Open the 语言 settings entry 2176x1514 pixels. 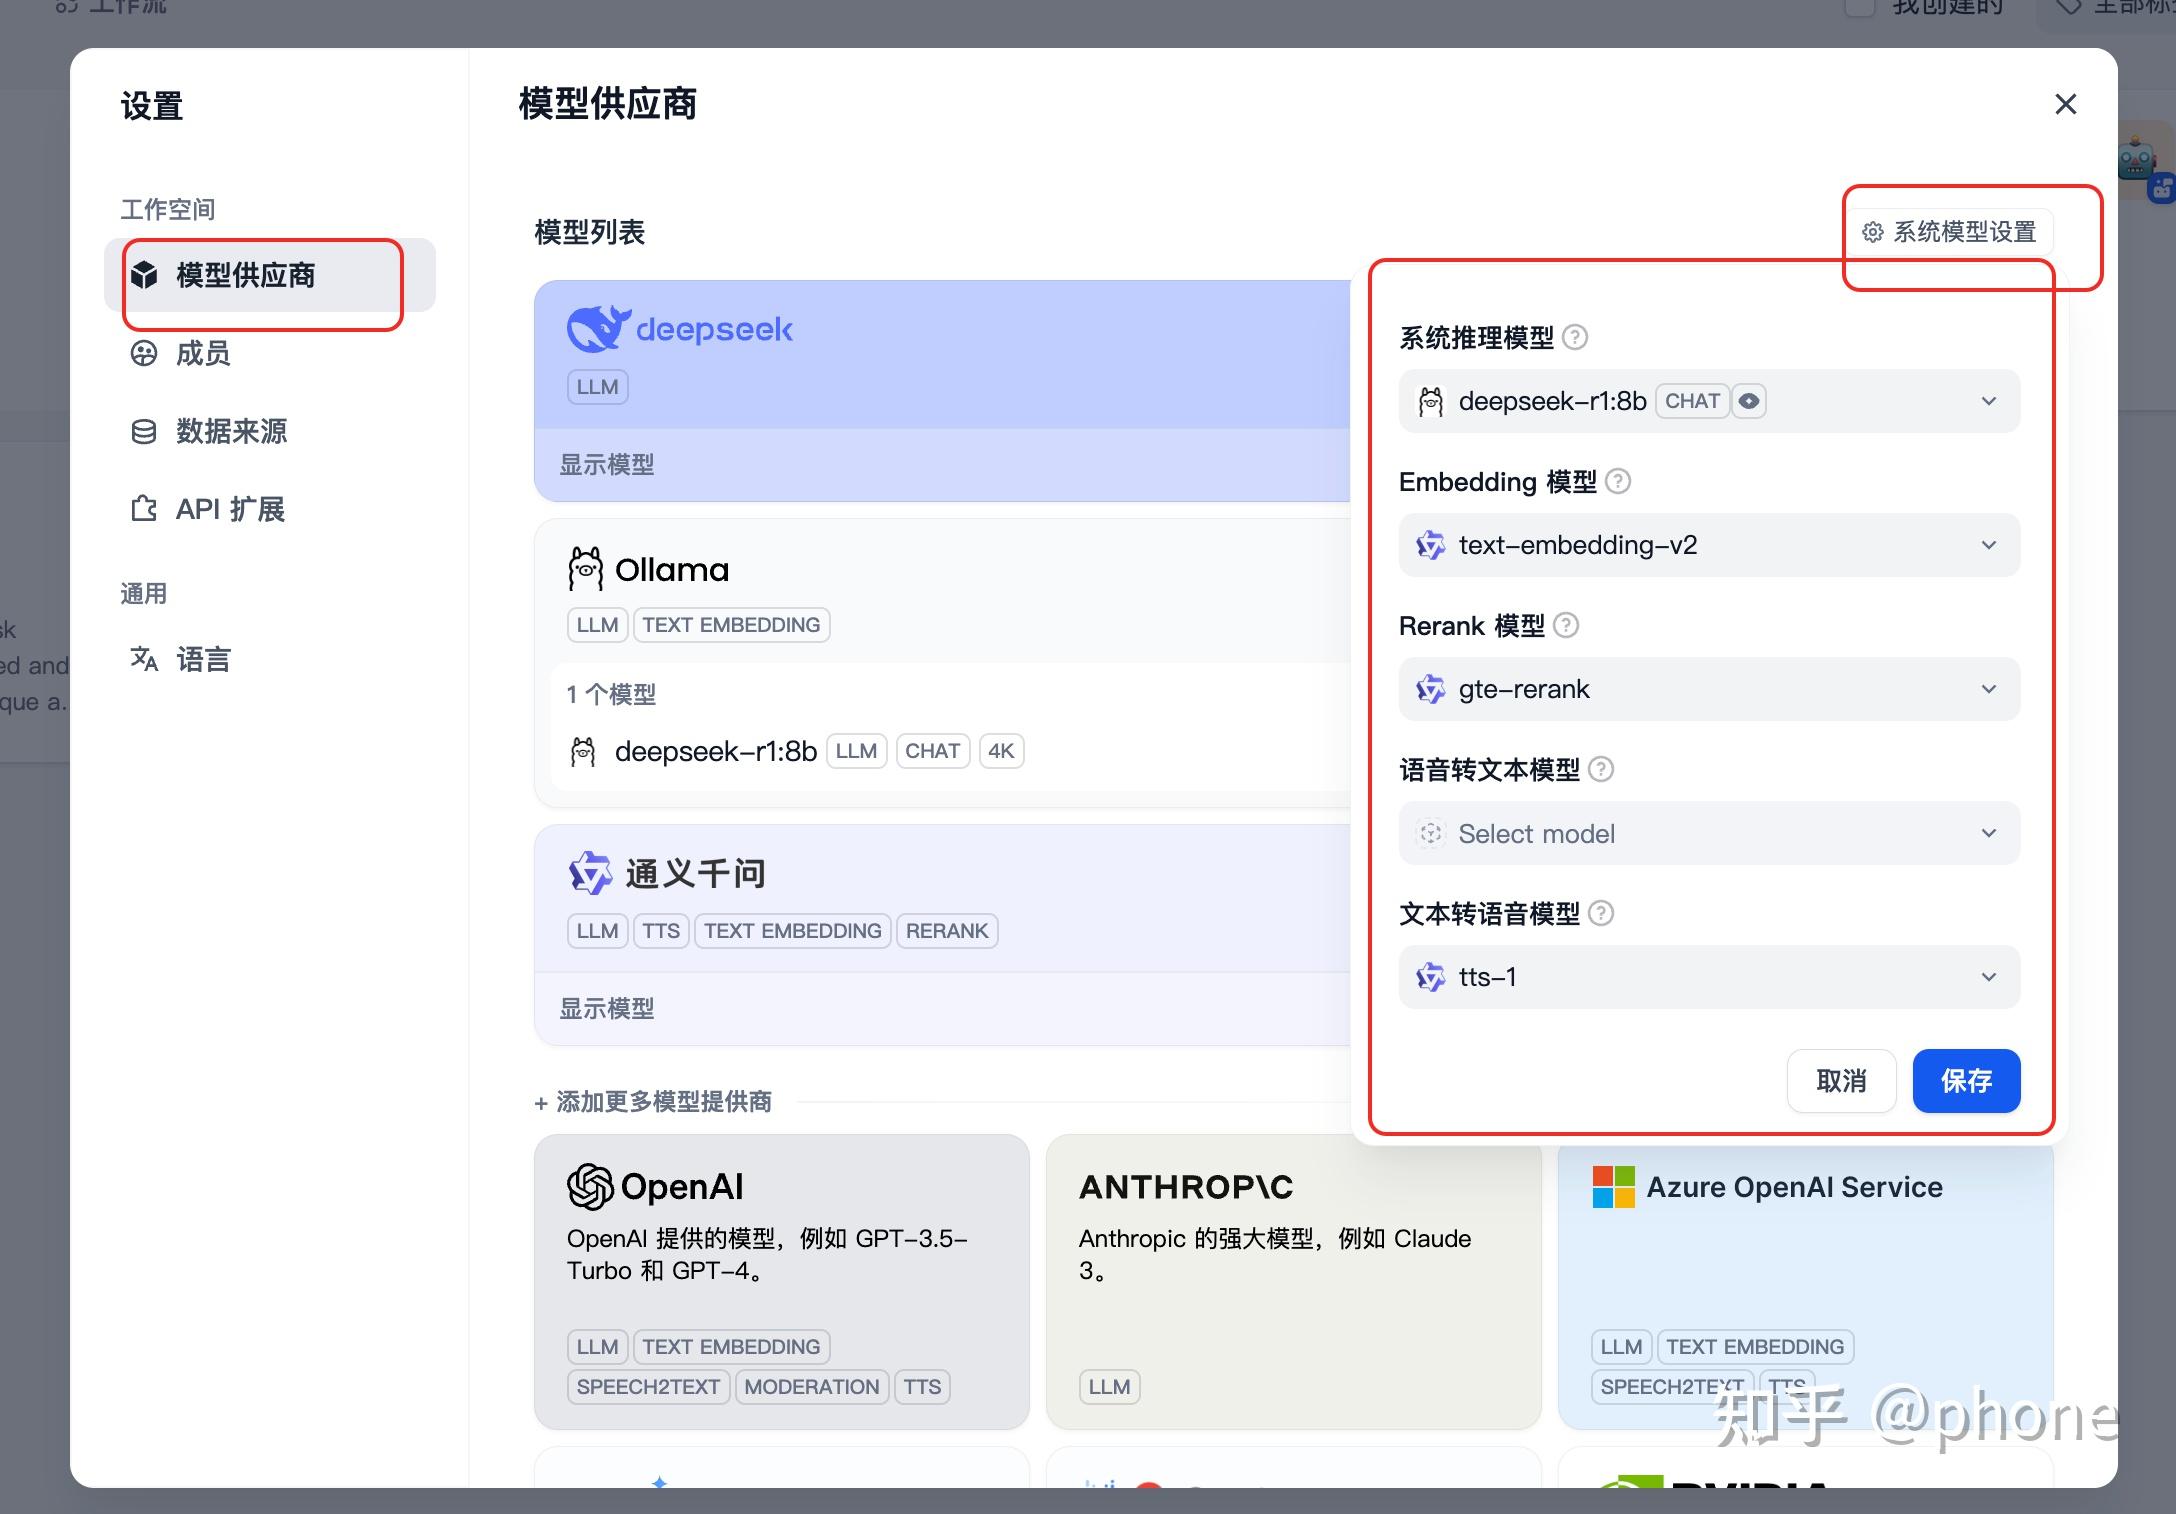pyautogui.click(x=204, y=659)
